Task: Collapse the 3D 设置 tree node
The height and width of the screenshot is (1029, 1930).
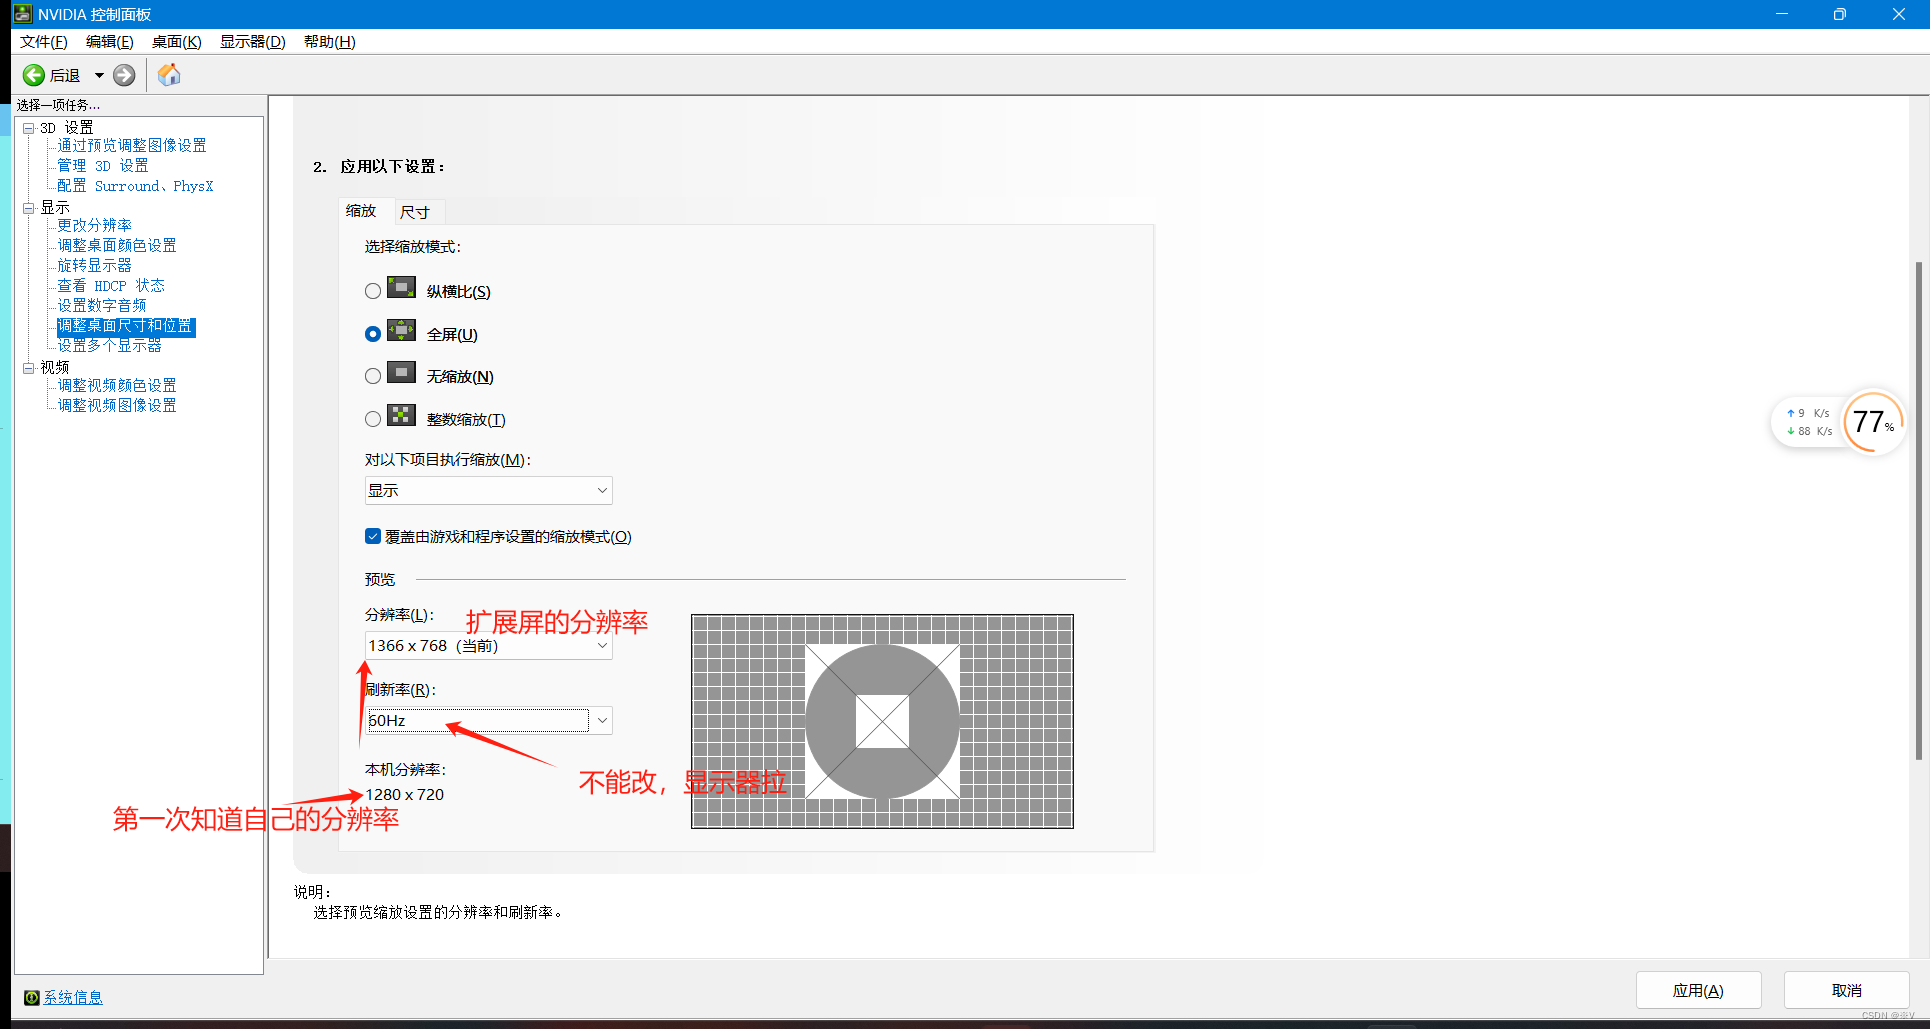Action: point(29,128)
